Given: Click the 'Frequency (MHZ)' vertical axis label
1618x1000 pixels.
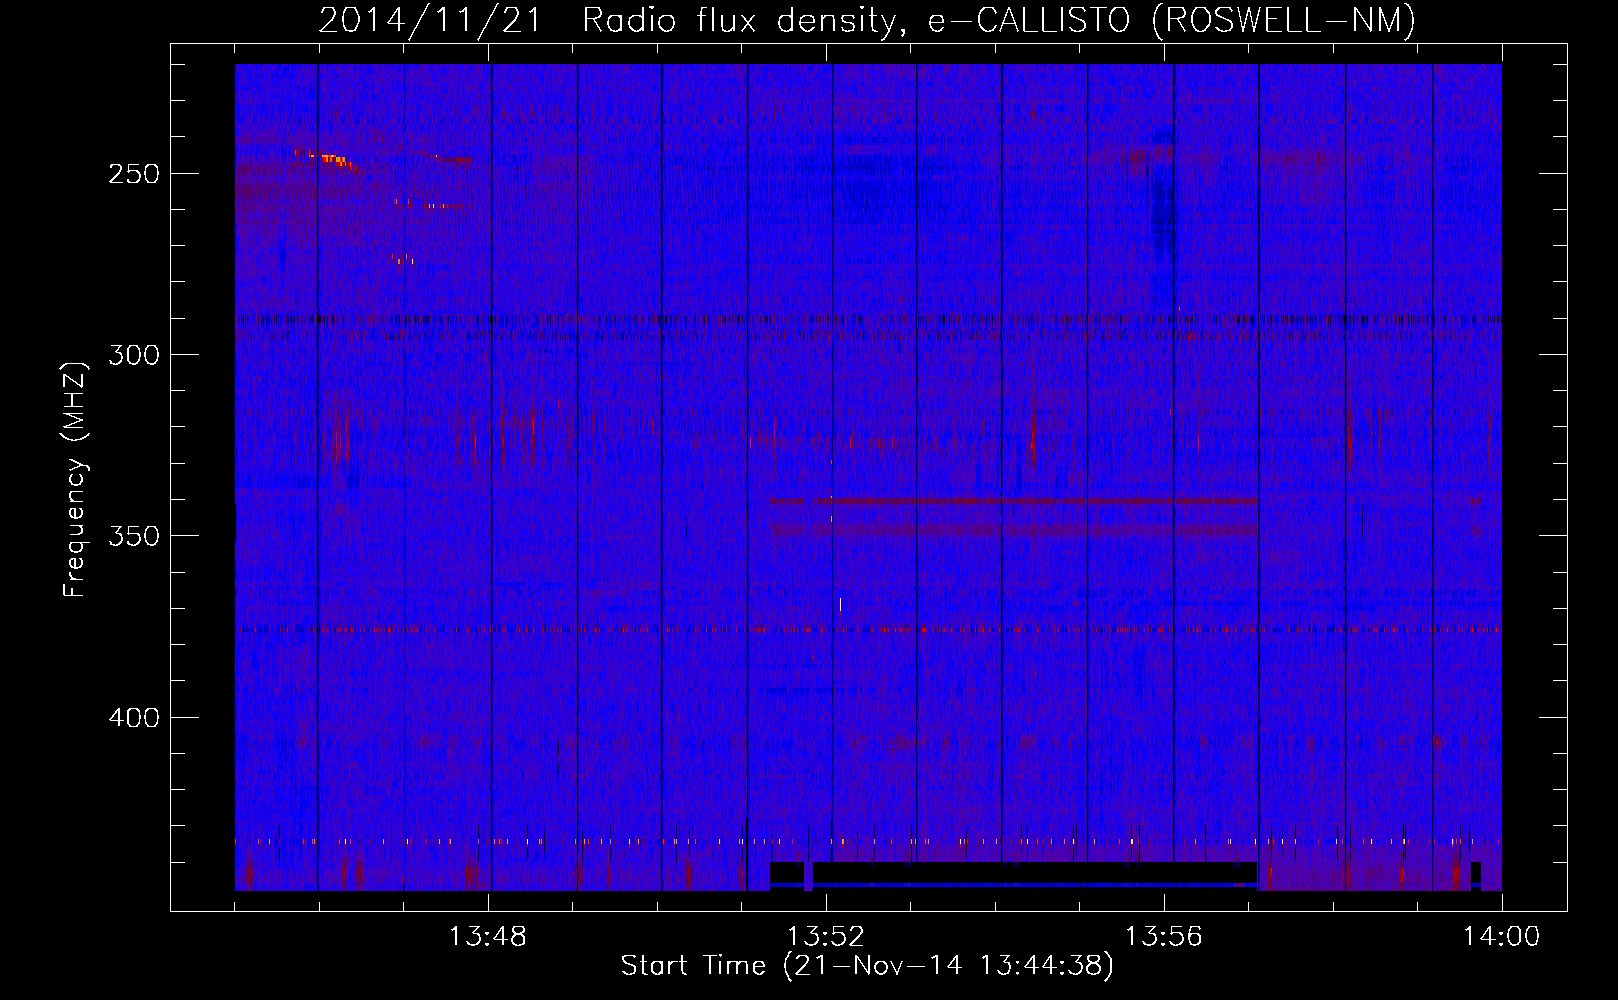Looking at the screenshot, I should (75, 480).
